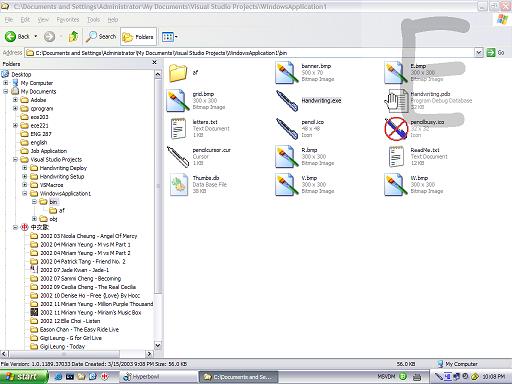Select pencilbusy.ico file icon
The width and height of the screenshot is (512, 384).
396,129
